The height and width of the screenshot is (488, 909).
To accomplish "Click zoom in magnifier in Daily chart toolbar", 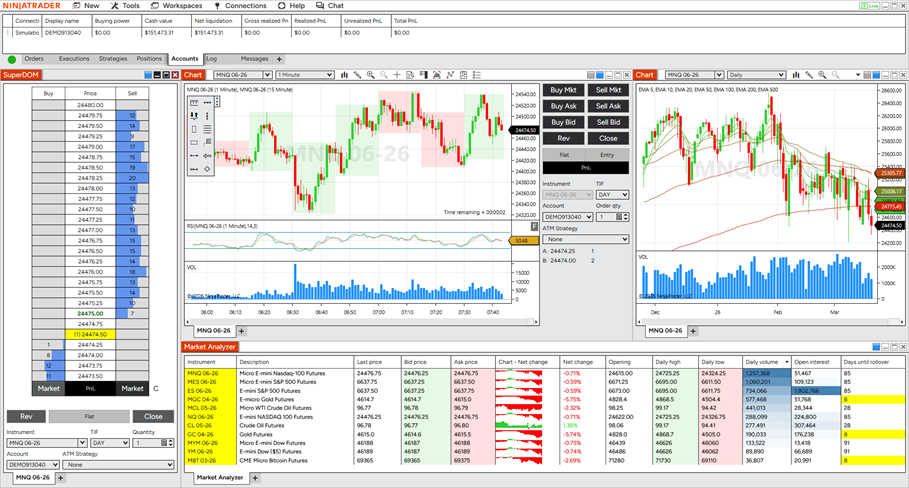I will point(822,75).
